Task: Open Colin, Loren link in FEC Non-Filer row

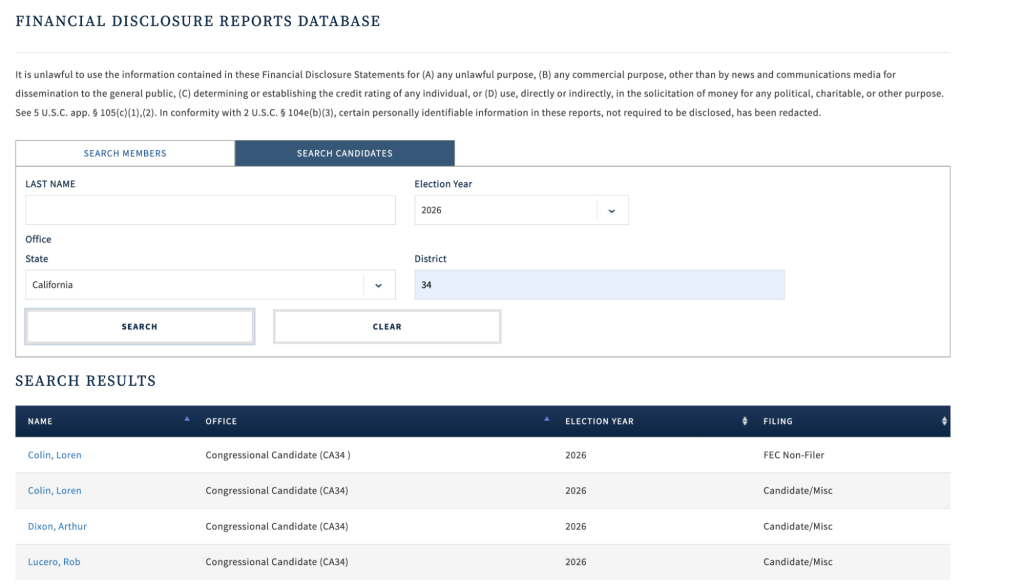Action: click(x=55, y=455)
